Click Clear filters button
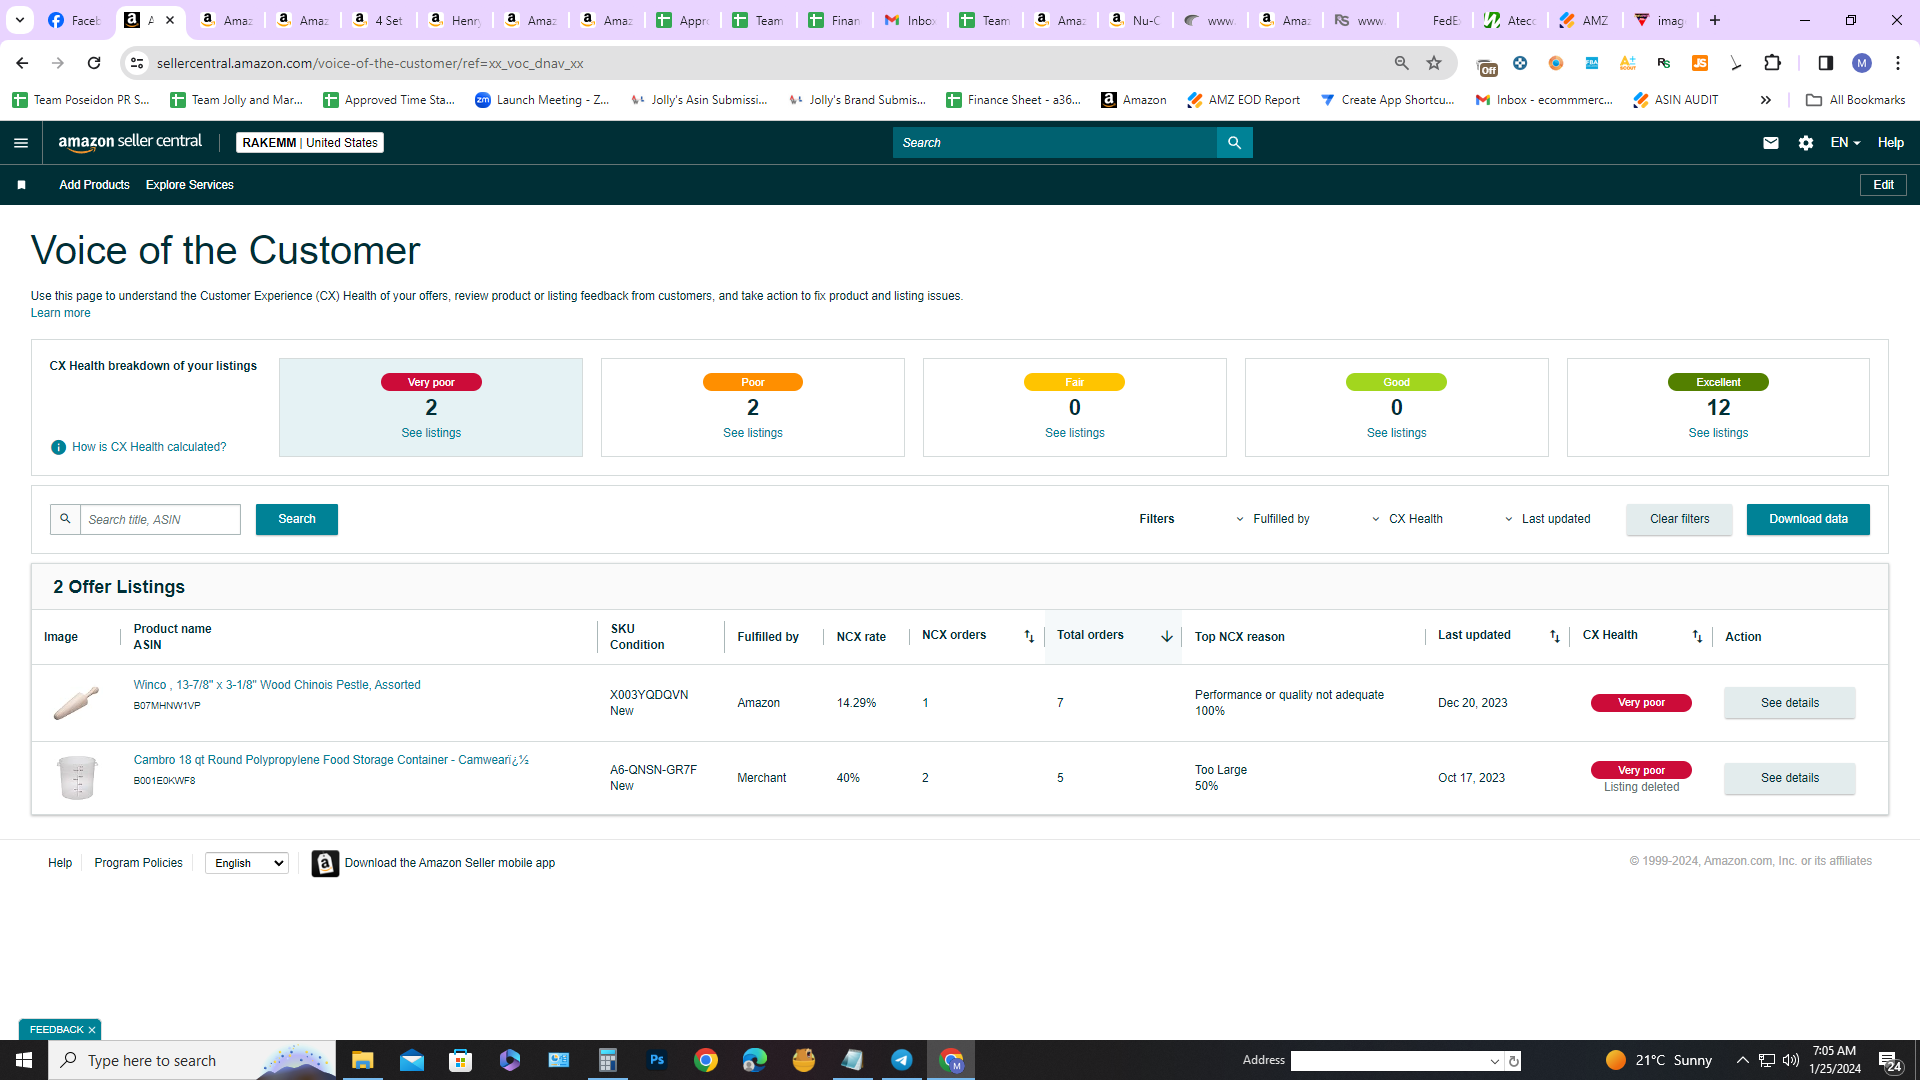 point(1679,519)
